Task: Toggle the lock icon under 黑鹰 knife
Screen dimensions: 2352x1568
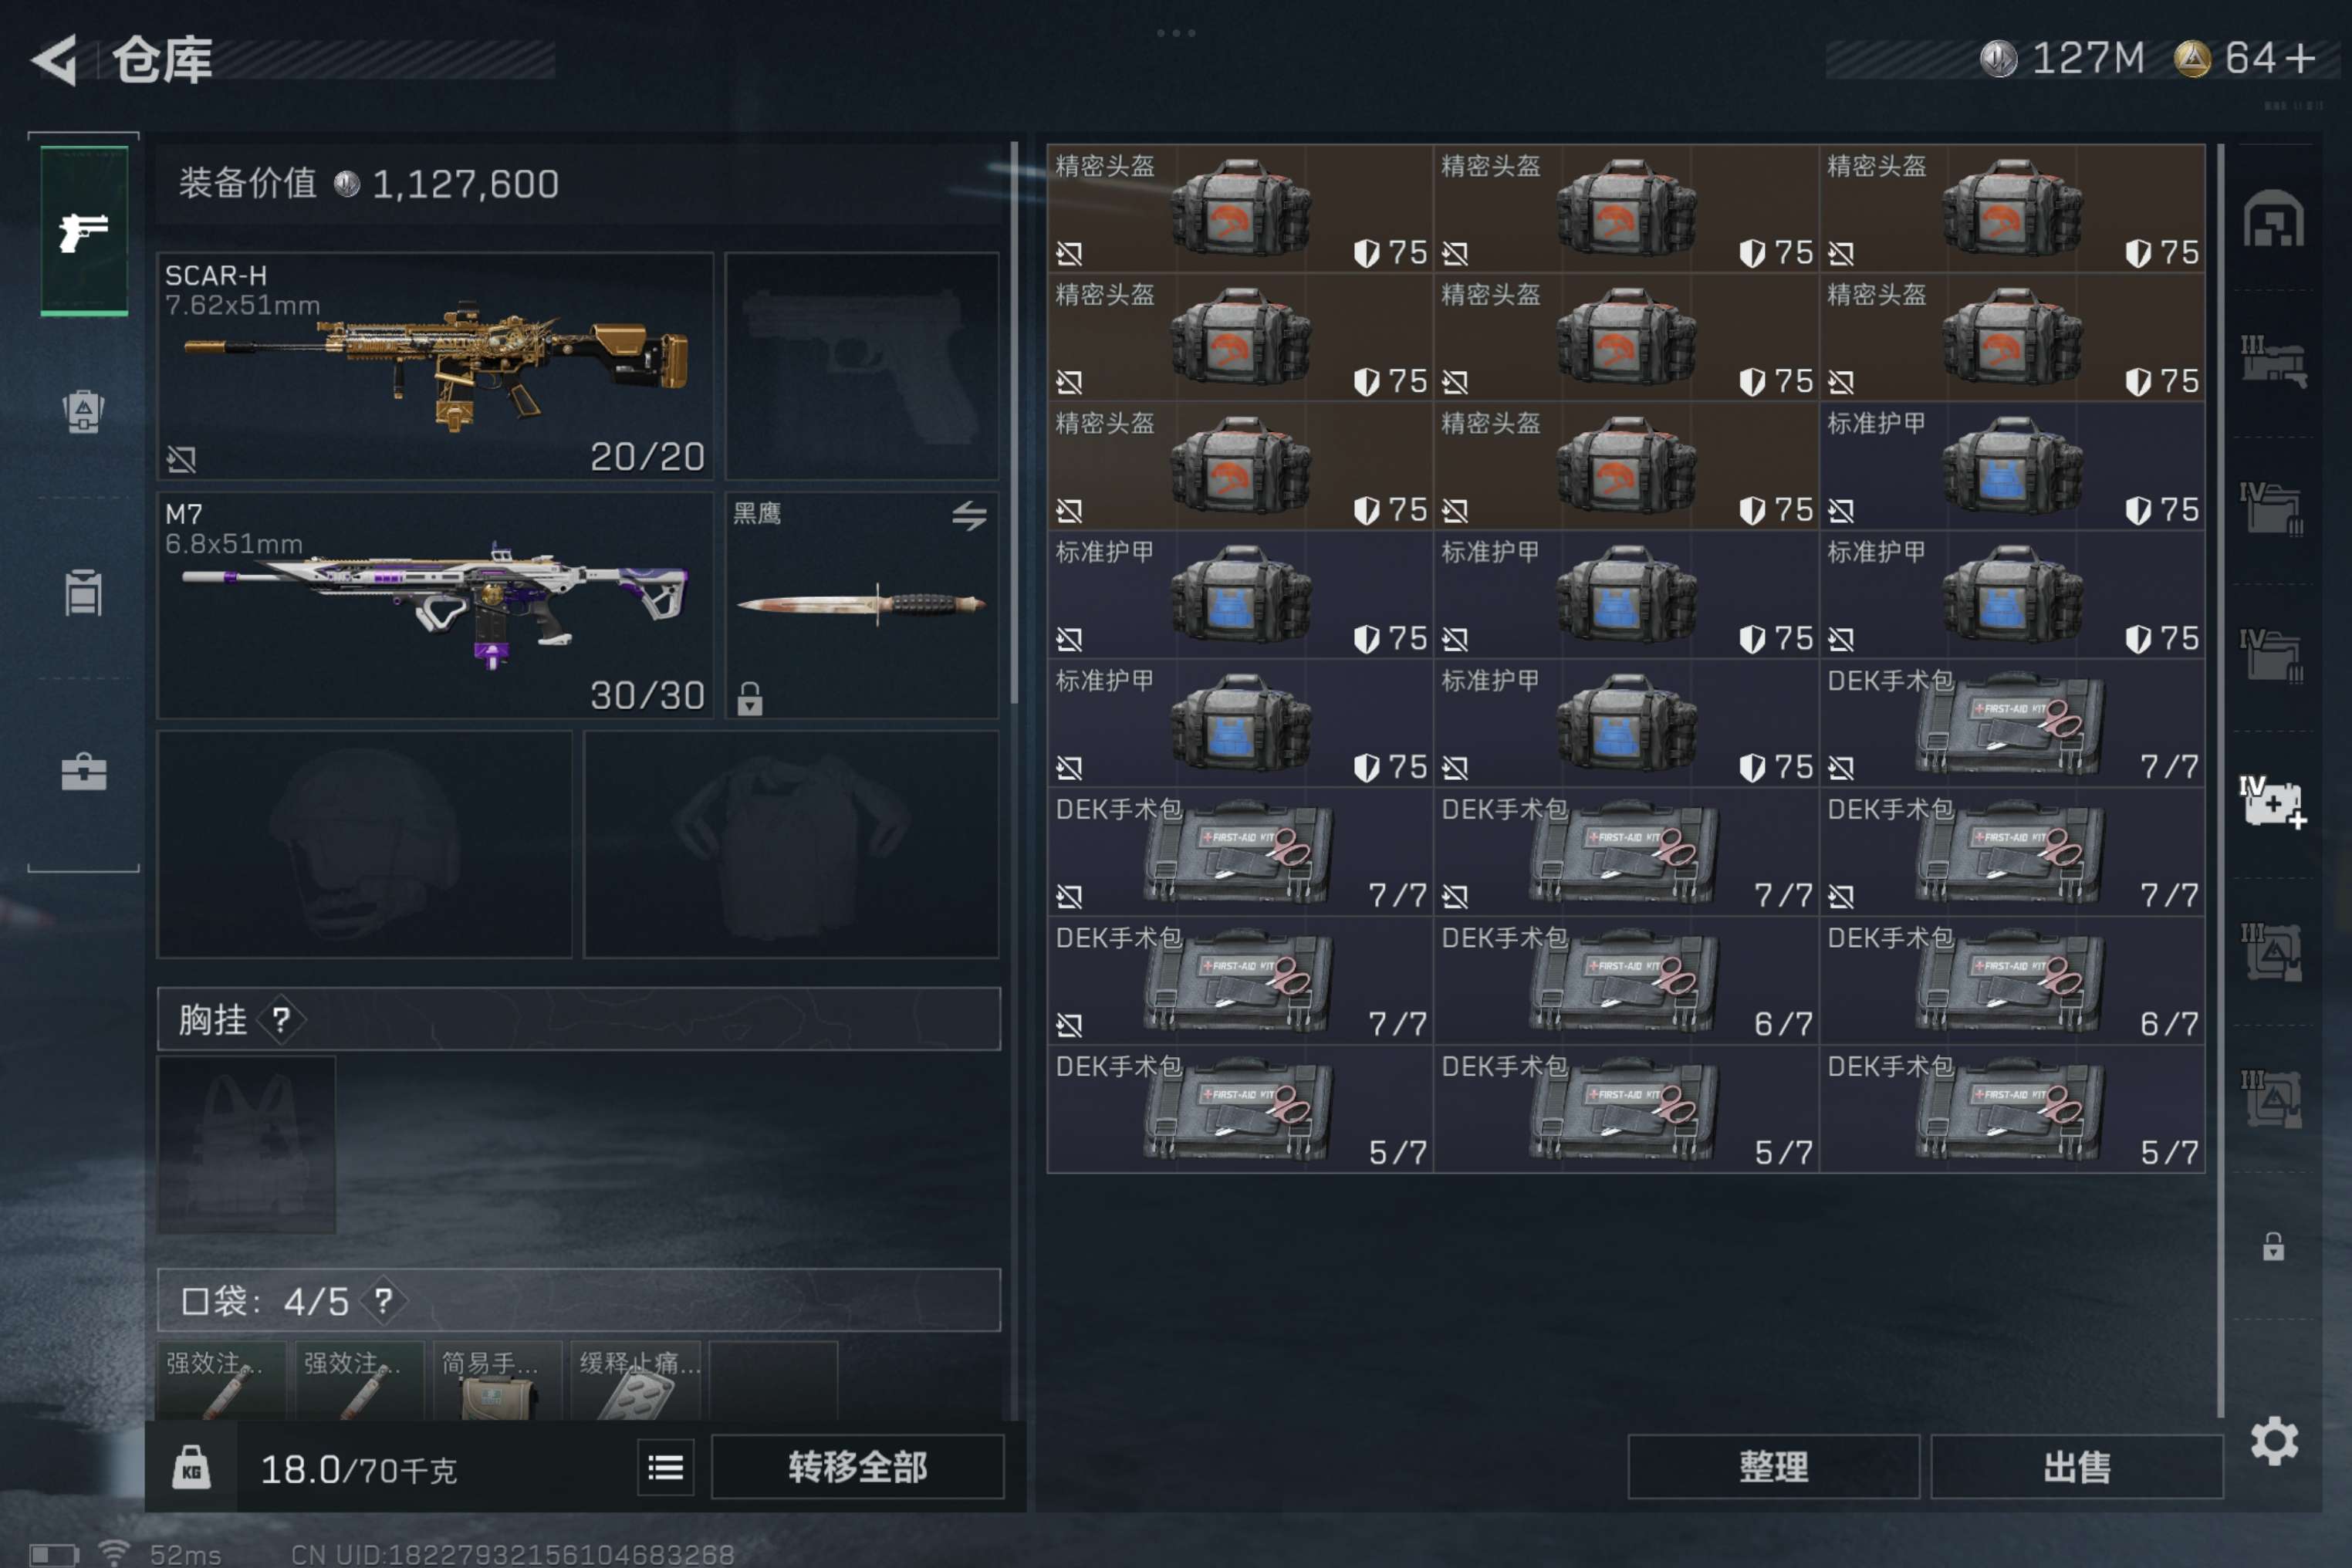Action: (x=750, y=698)
